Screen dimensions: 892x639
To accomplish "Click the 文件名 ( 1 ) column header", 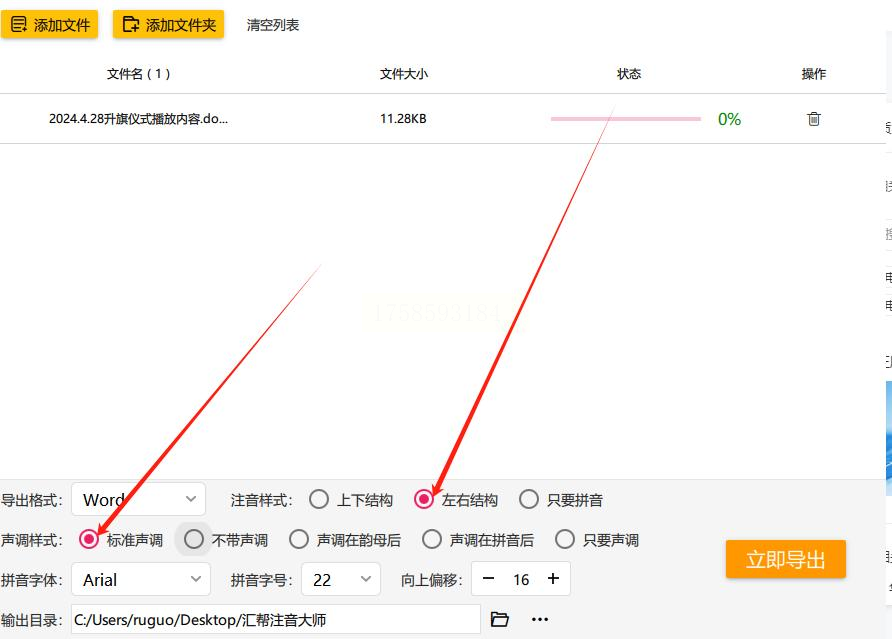I will pos(138,73).
